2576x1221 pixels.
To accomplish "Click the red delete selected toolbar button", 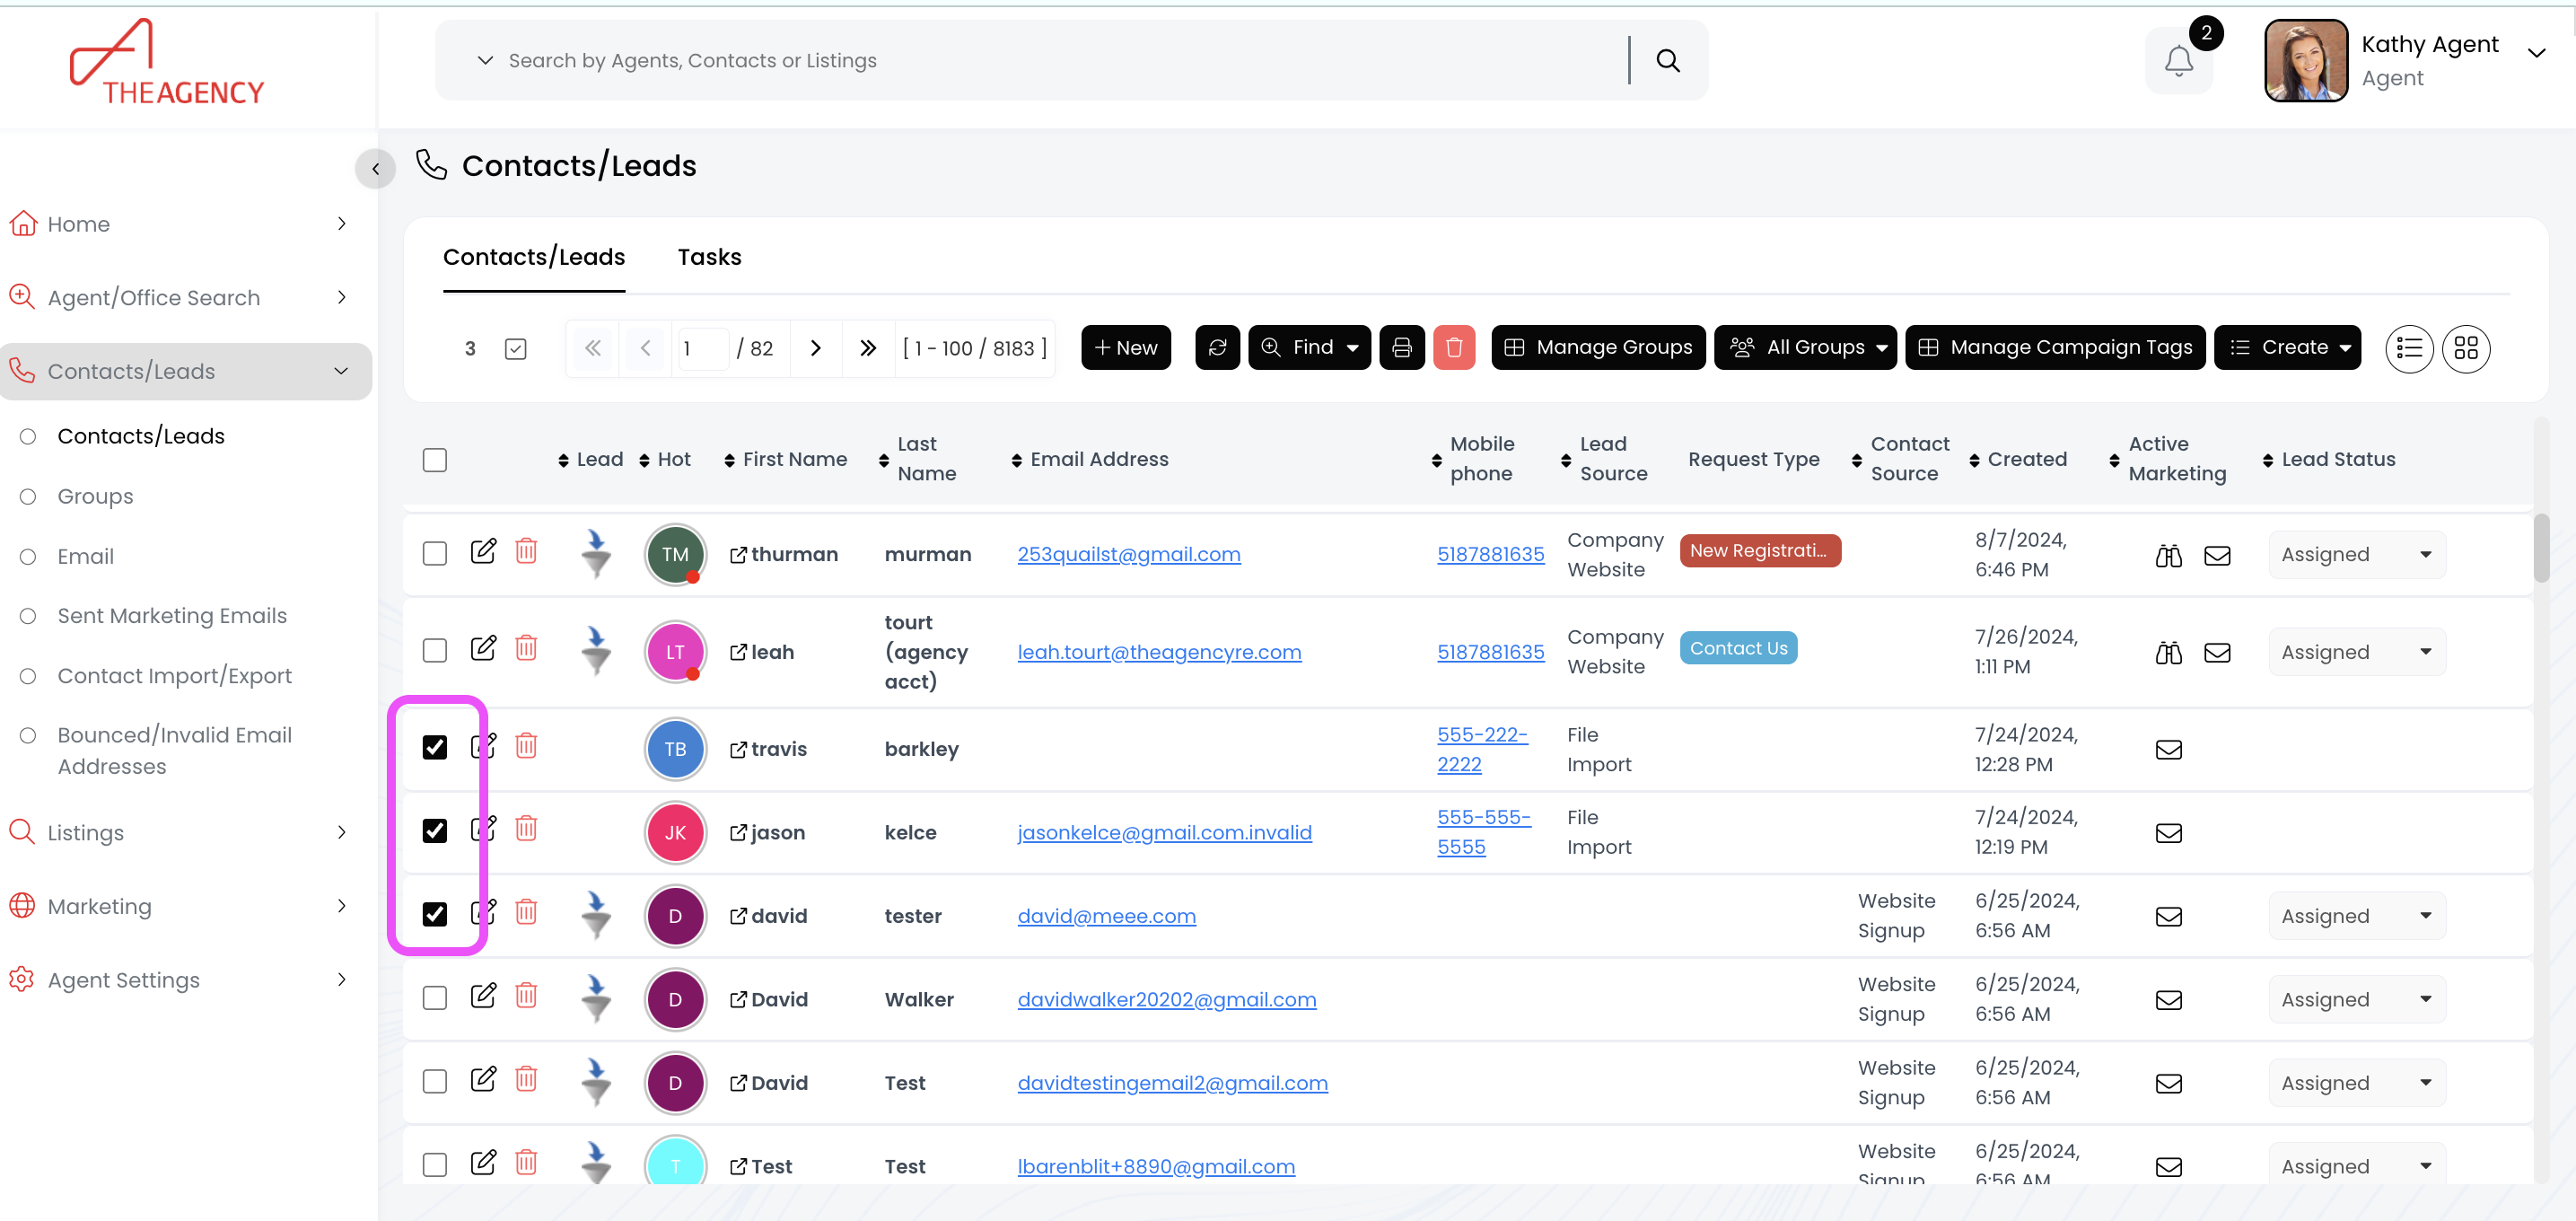I will [x=1453, y=348].
